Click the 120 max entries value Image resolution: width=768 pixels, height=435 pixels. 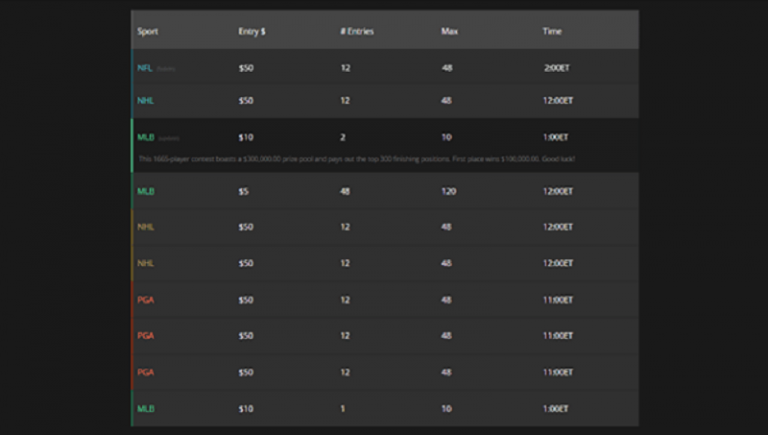pyautogui.click(x=448, y=191)
